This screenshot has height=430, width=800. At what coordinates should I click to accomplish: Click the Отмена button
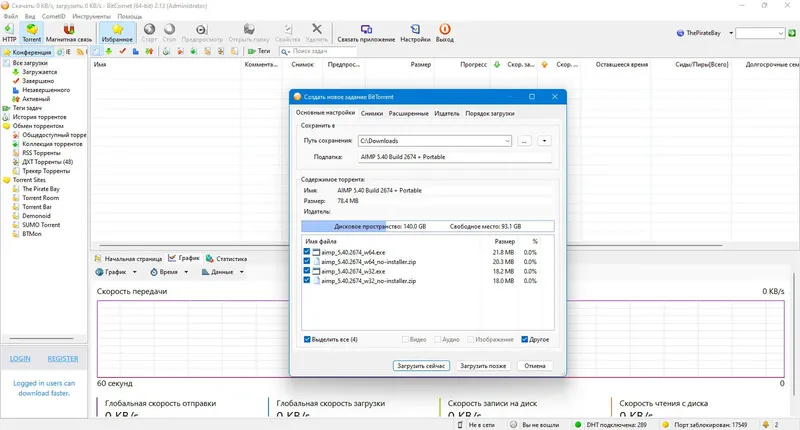point(535,366)
